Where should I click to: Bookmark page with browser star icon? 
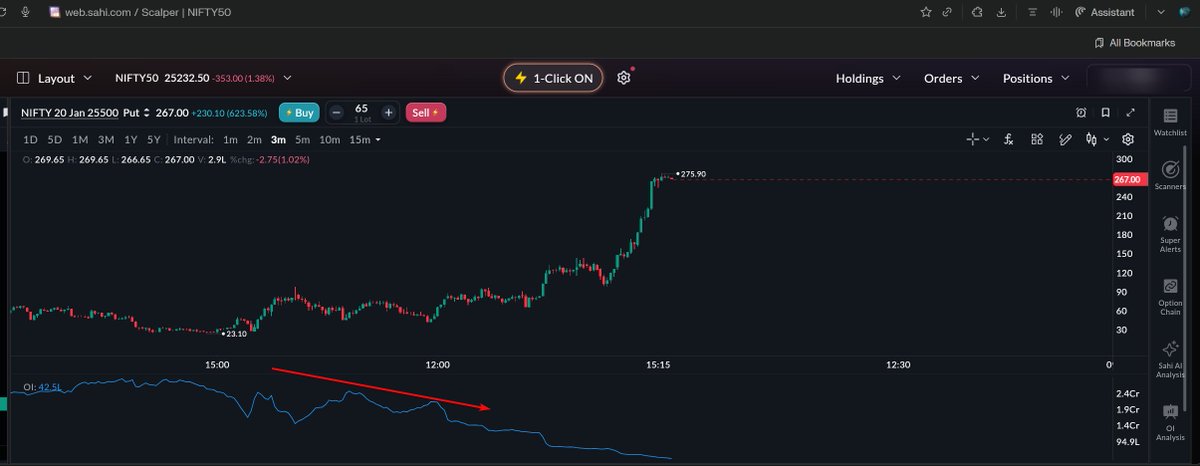pos(926,12)
